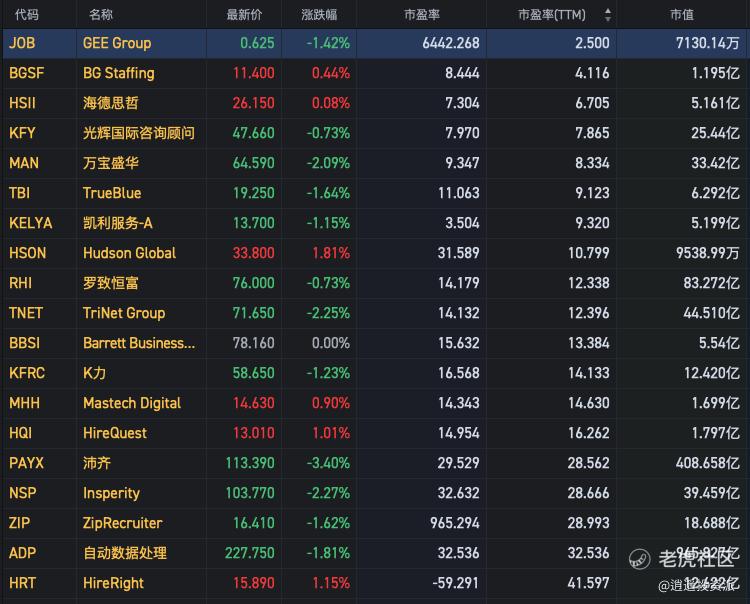Click the 名称 column header

[100, 15]
